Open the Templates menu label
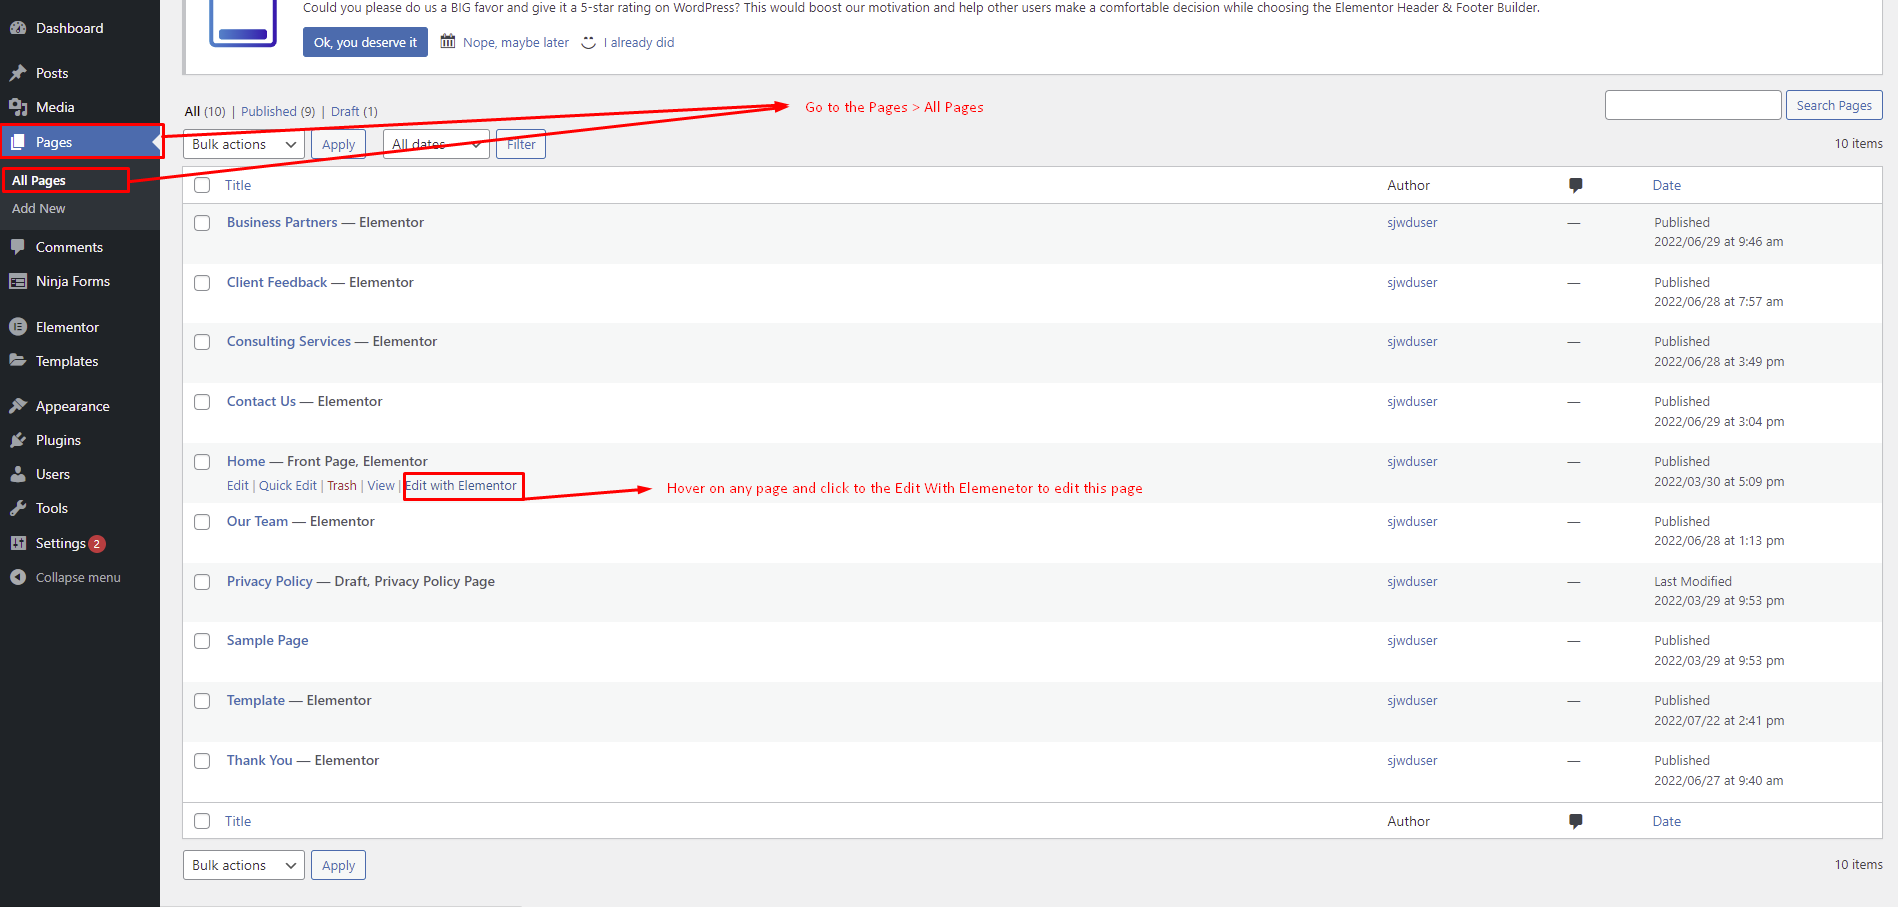The width and height of the screenshot is (1898, 907). tap(67, 361)
